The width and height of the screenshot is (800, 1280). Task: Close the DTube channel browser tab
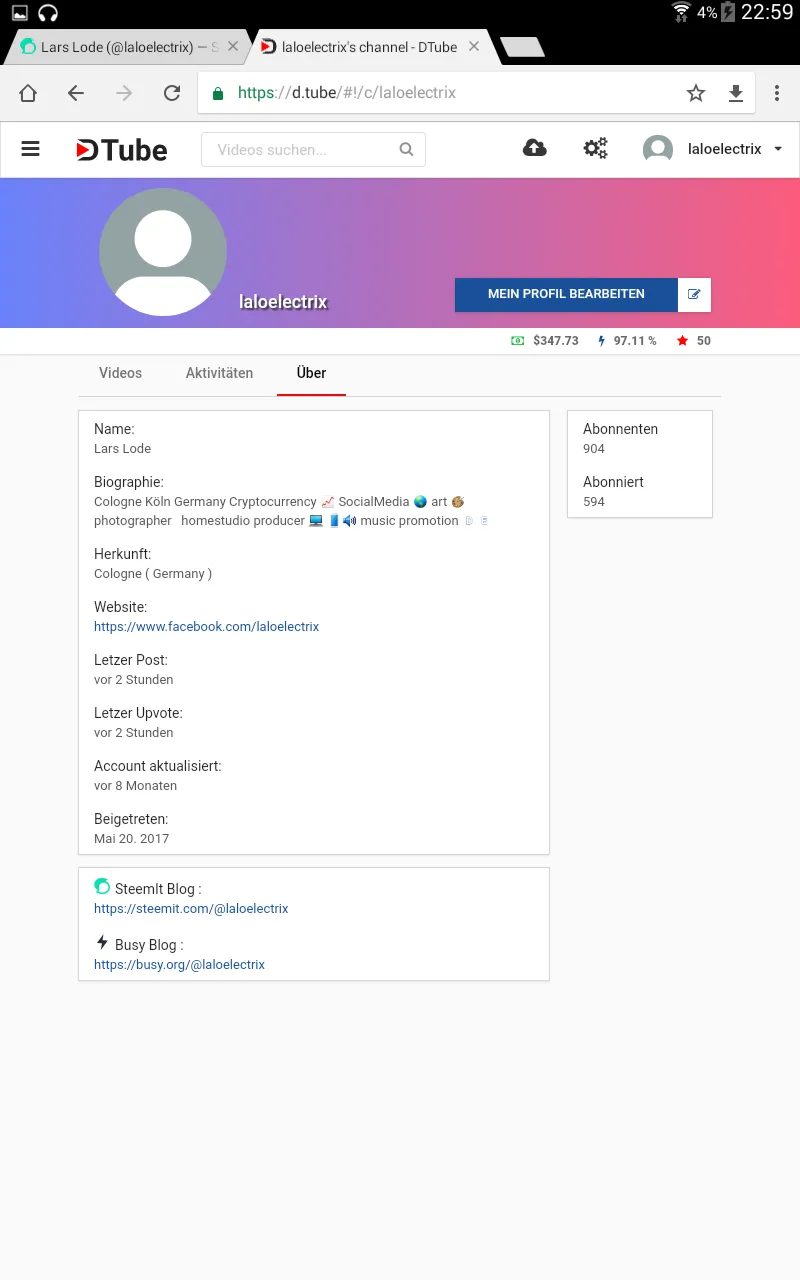tap(474, 46)
